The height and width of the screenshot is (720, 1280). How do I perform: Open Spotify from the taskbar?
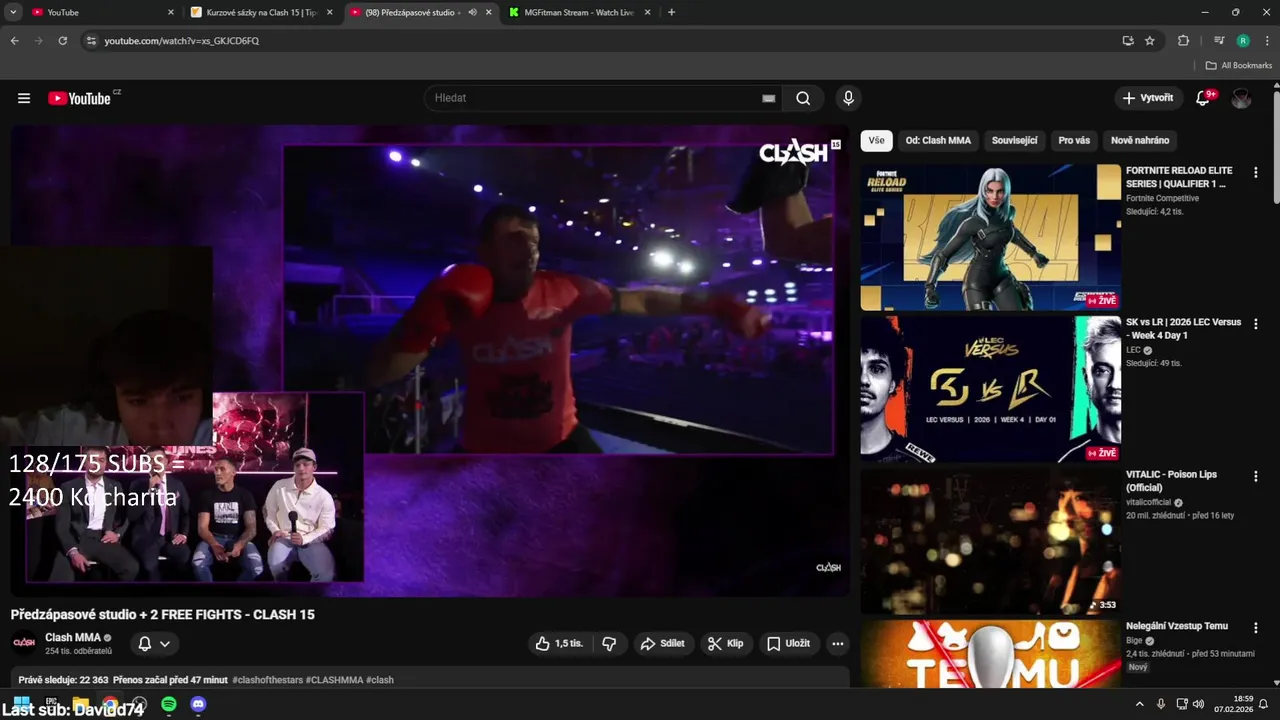pyautogui.click(x=169, y=704)
